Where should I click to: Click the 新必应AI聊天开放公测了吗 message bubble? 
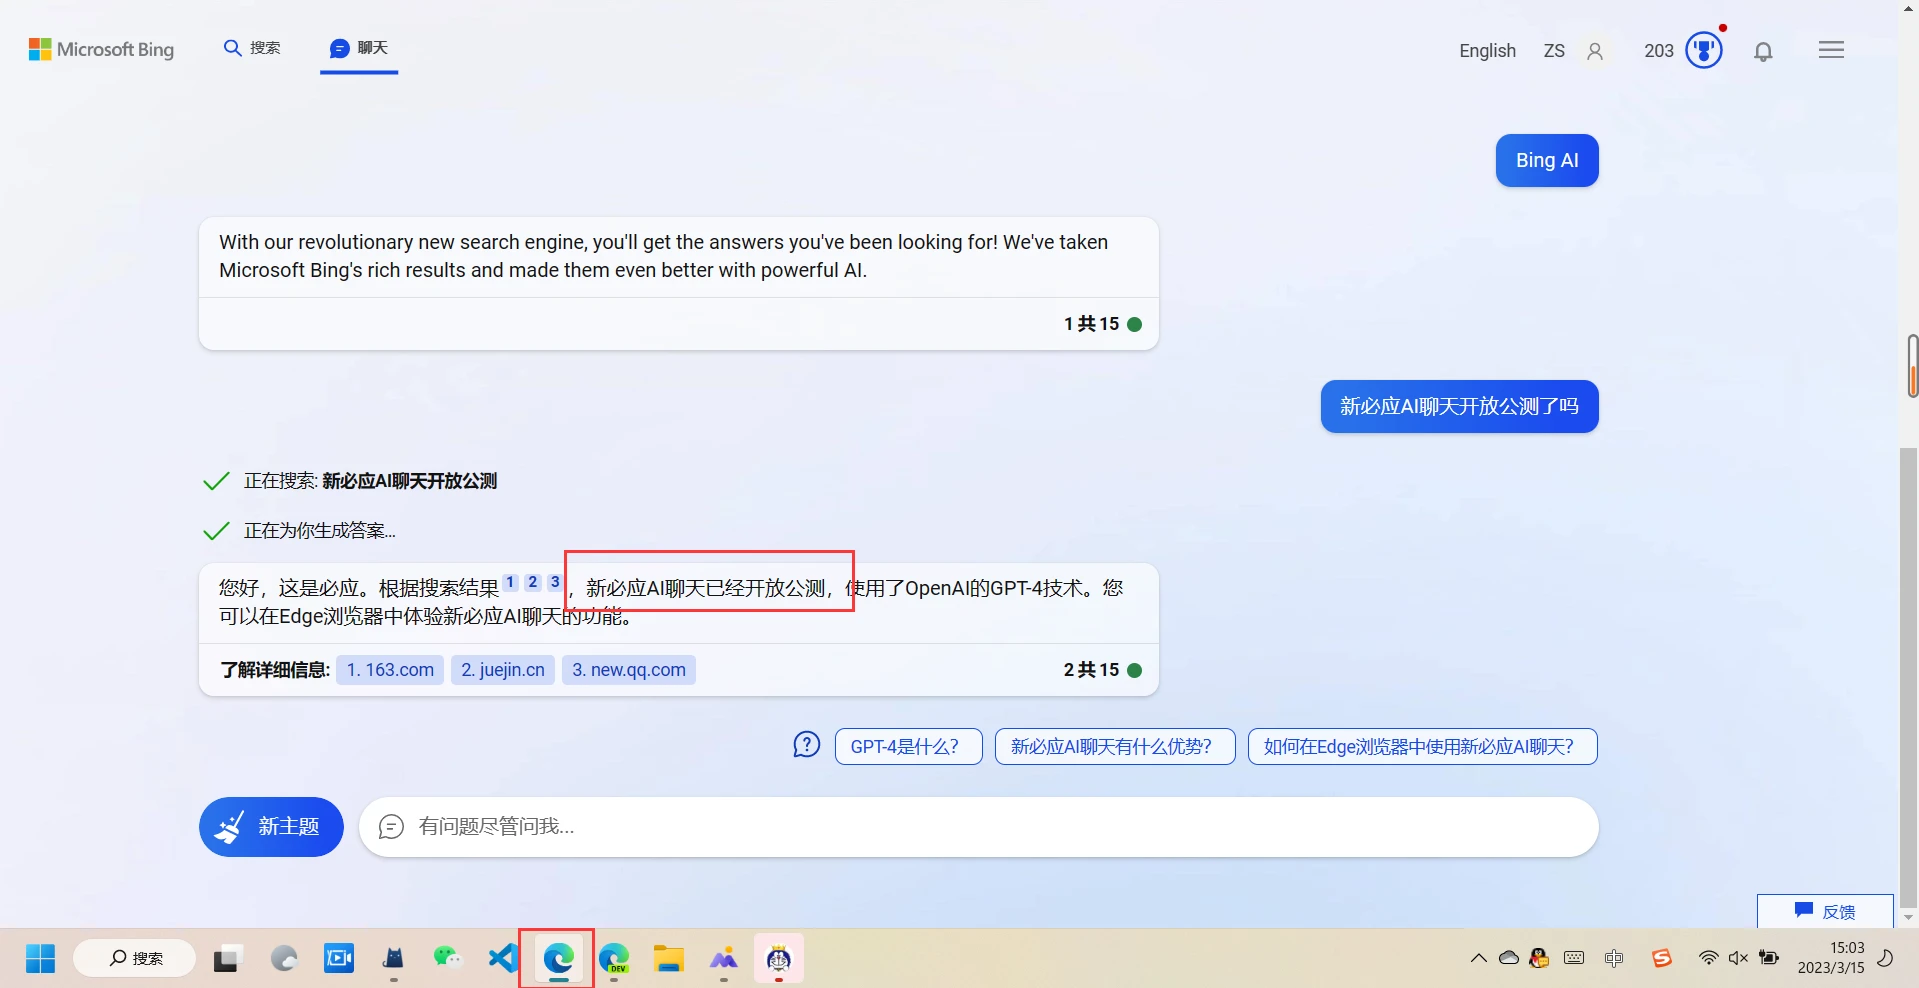1459,406
